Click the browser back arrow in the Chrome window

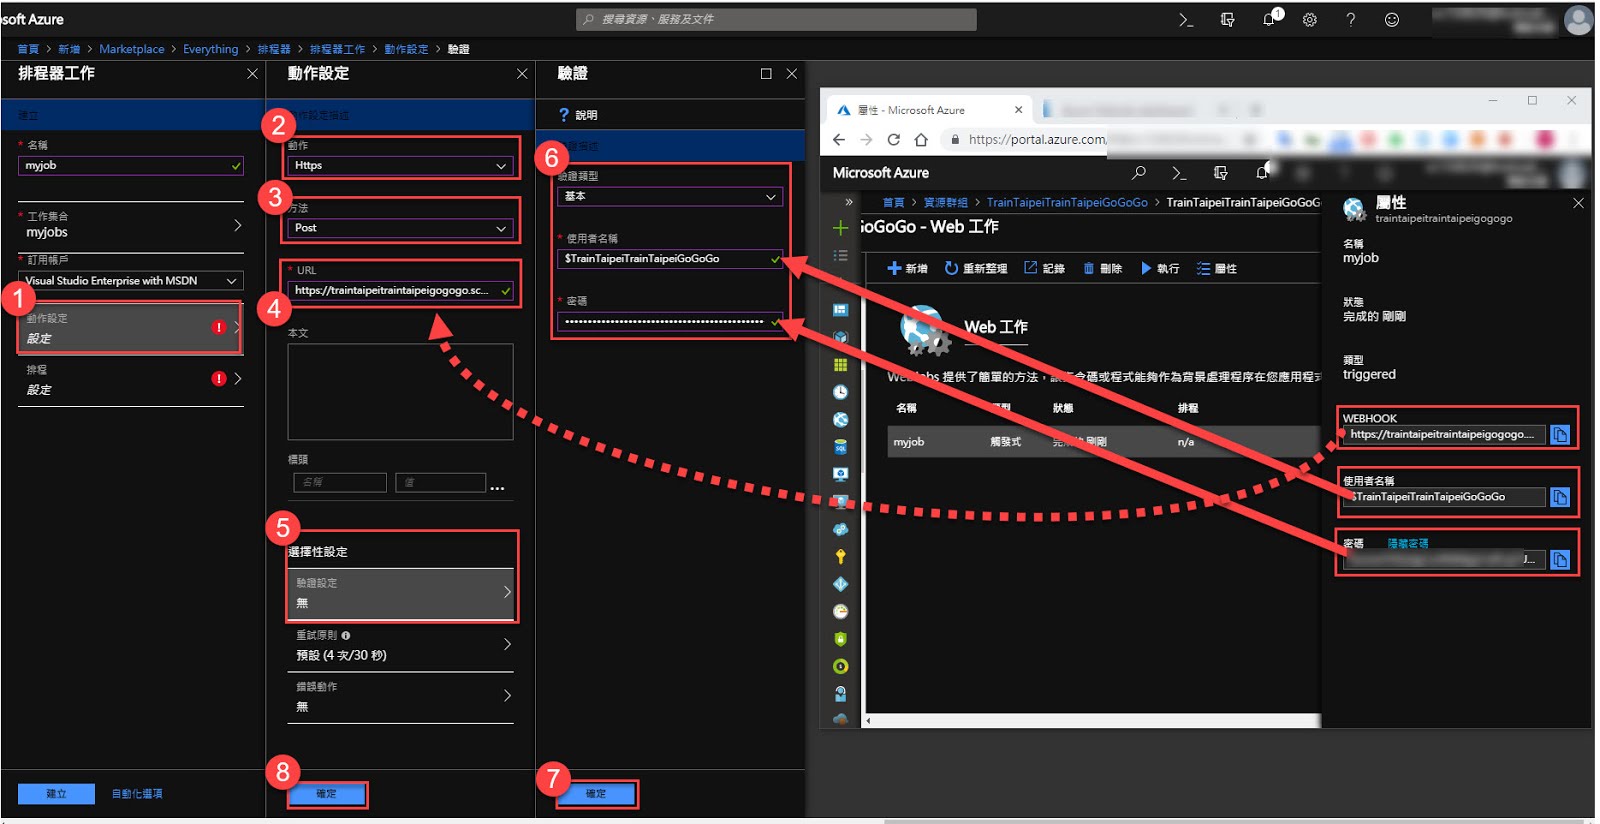(838, 139)
